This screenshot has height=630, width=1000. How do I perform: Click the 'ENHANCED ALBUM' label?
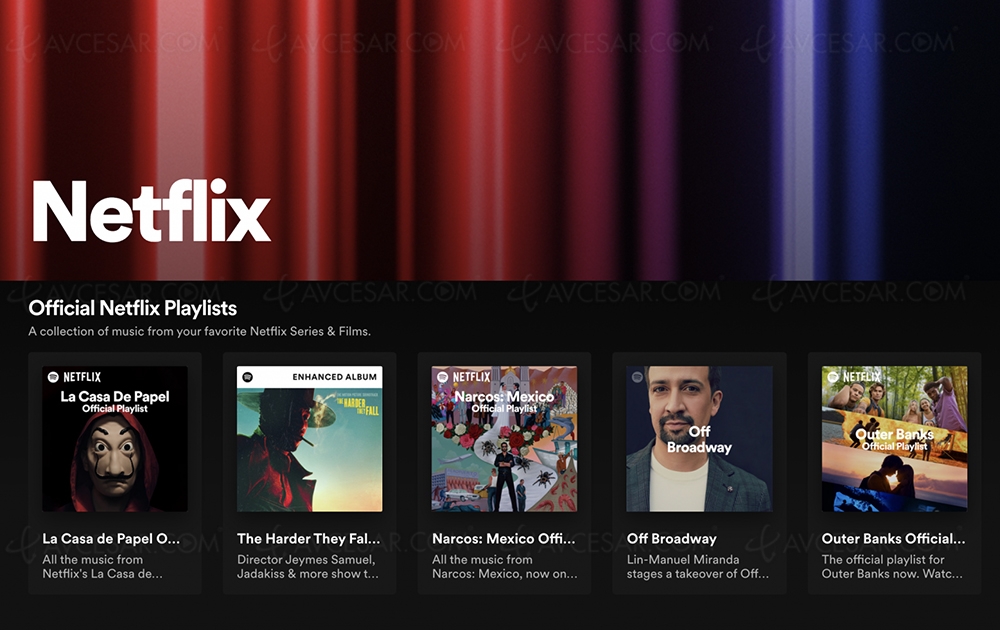[x=335, y=377]
